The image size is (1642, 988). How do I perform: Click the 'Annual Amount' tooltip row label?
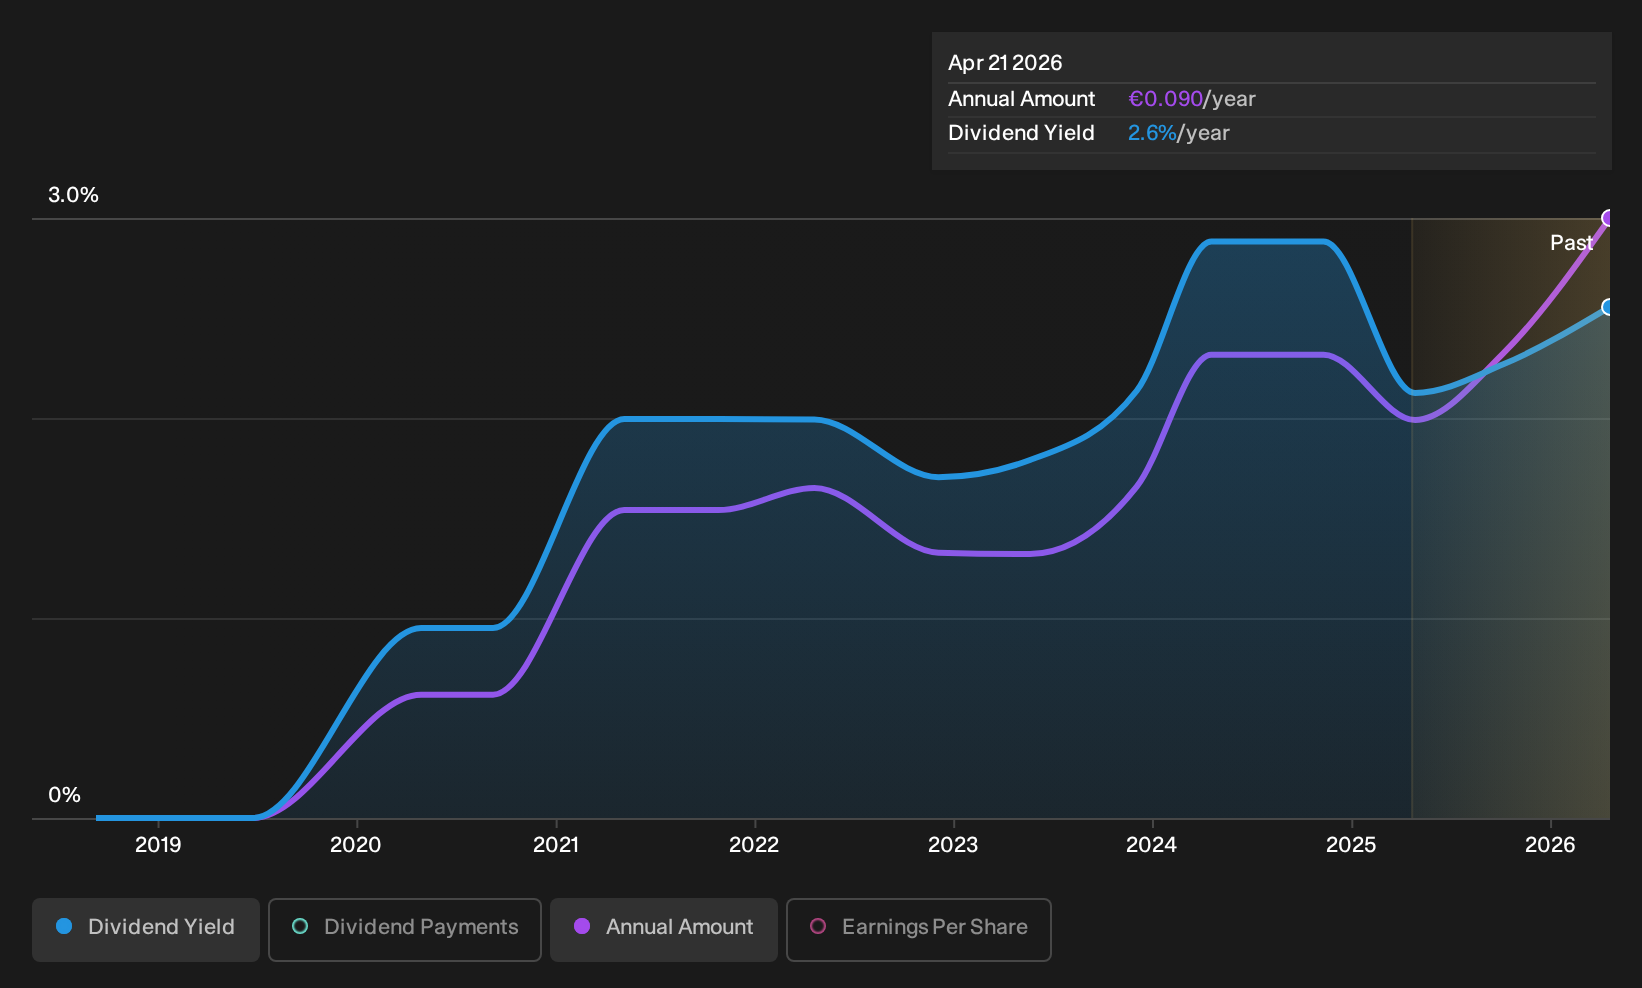(1022, 99)
